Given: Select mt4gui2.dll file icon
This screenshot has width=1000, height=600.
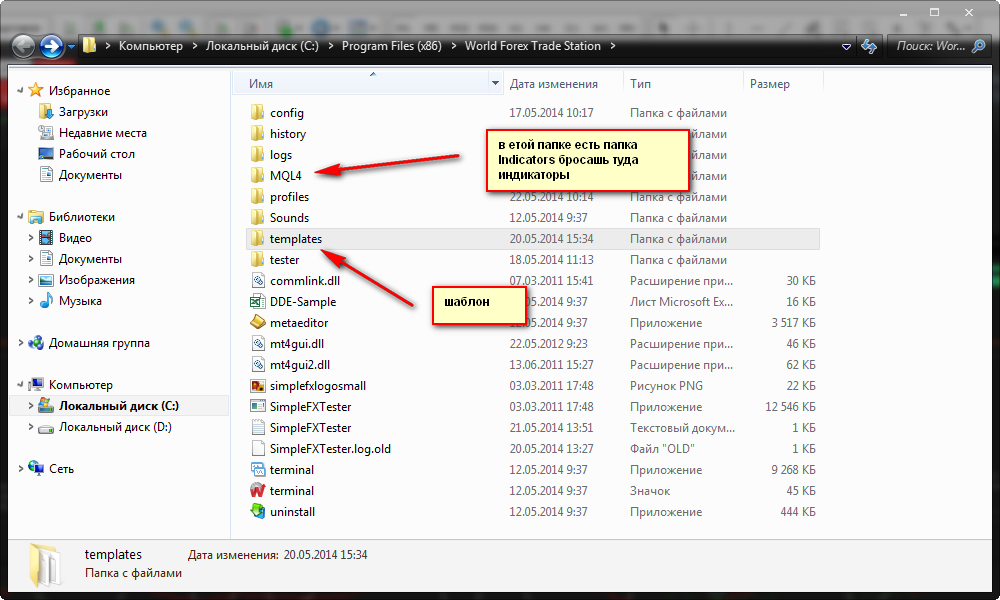Looking at the screenshot, I should click(x=258, y=365).
